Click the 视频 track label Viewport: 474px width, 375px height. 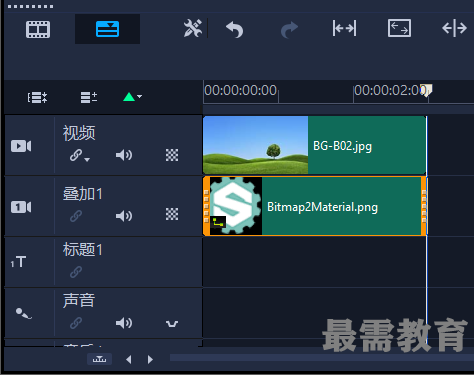[79, 133]
